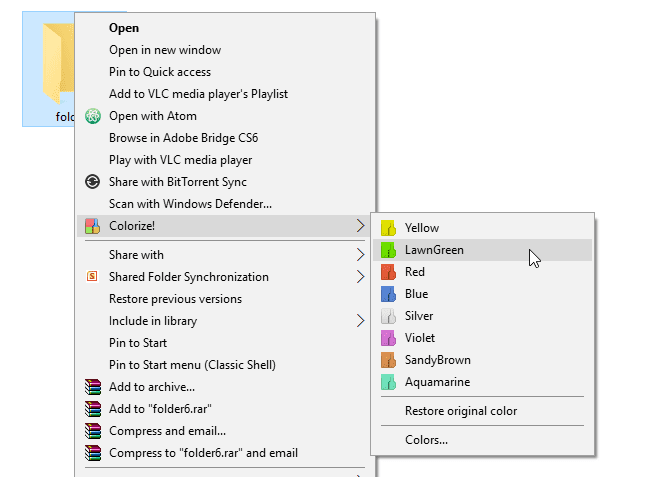This screenshot has height=477, width=655.
Task: Select the SandyBrown text label
Action: tap(438, 360)
